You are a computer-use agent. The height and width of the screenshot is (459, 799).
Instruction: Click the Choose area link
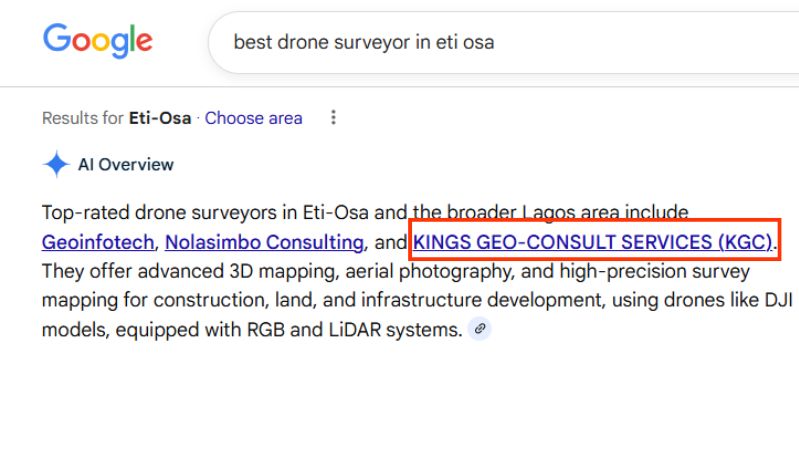[x=253, y=118]
